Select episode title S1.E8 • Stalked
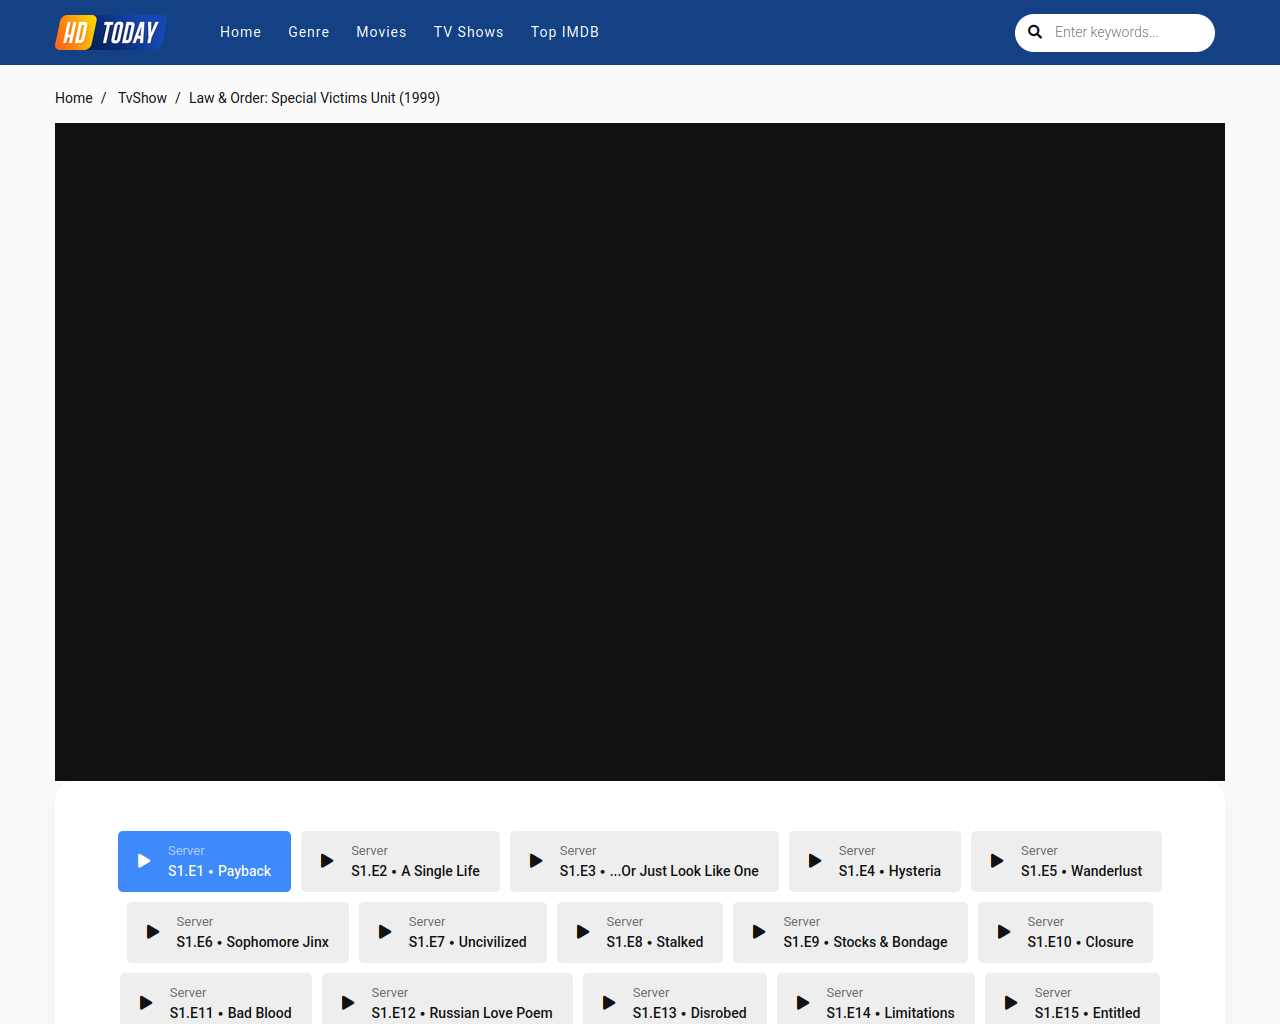Viewport: 1280px width, 1024px height. 655,942
